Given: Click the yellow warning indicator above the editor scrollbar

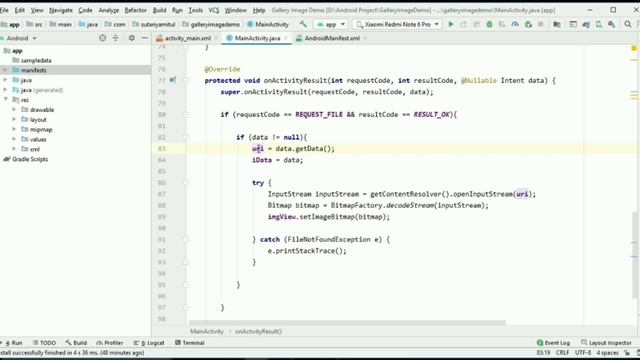Looking at the screenshot, I should tap(634, 49).
